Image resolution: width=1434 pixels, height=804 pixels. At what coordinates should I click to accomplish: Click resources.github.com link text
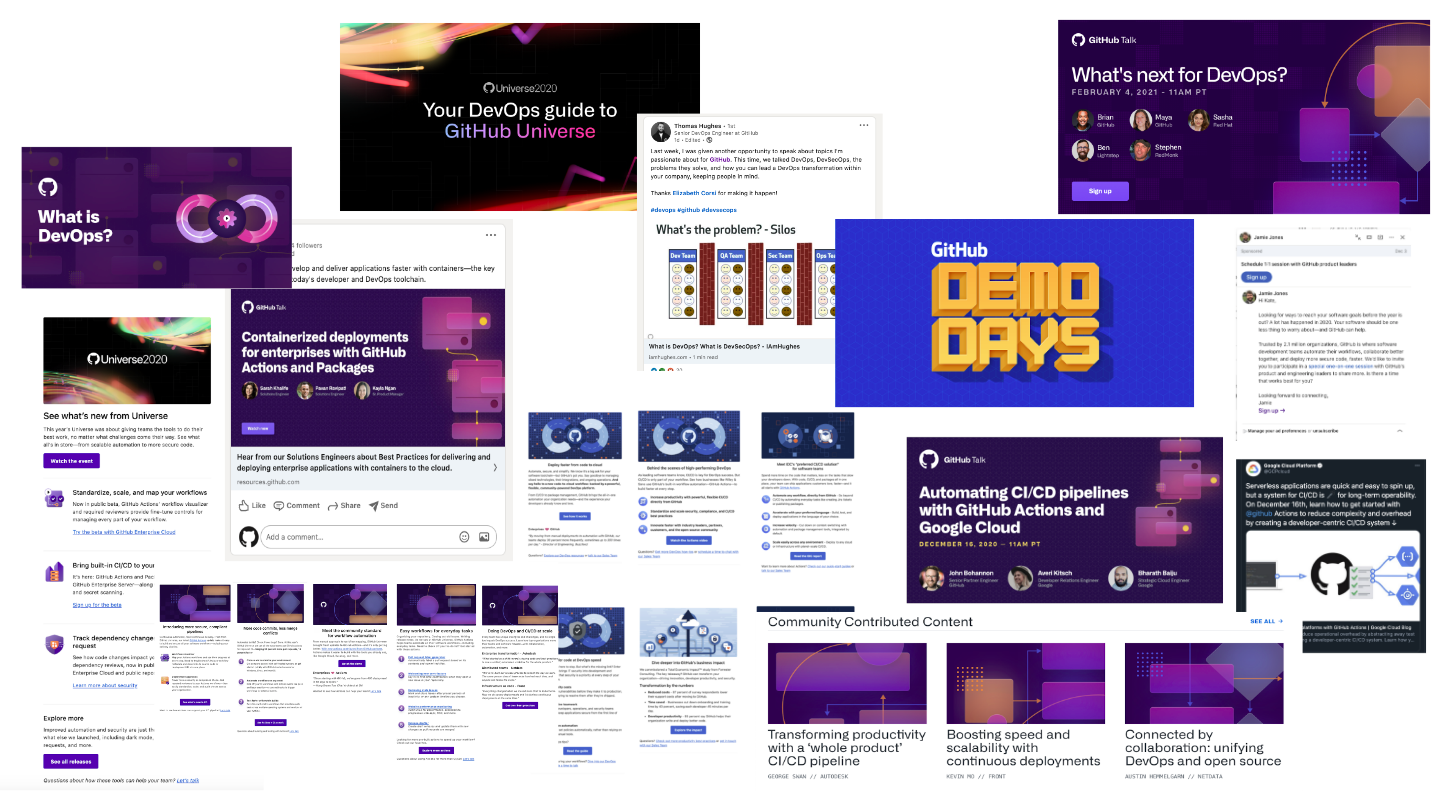tap(269, 482)
